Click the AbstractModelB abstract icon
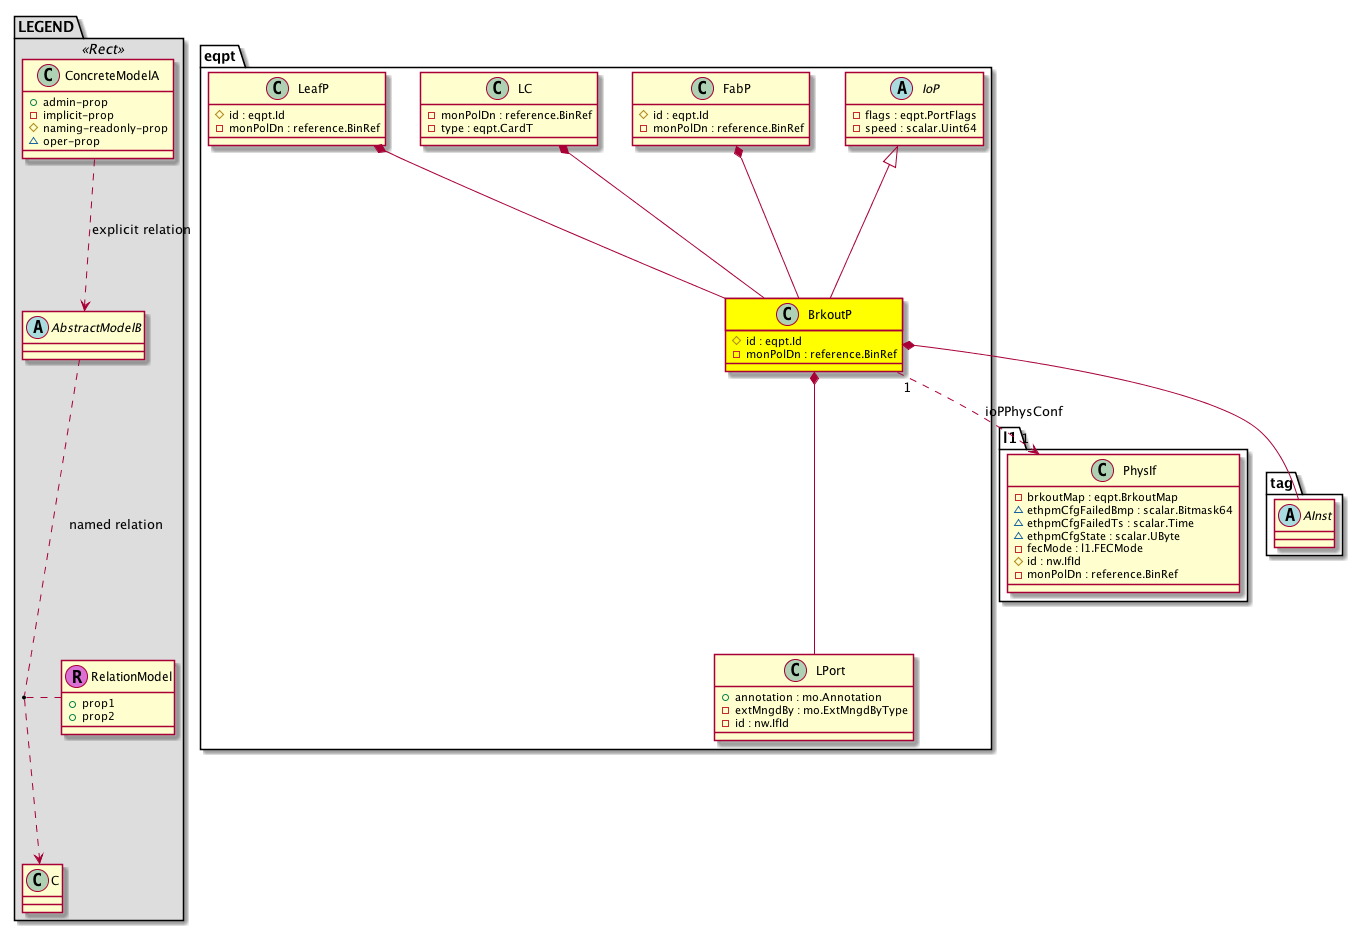 [37, 328]
